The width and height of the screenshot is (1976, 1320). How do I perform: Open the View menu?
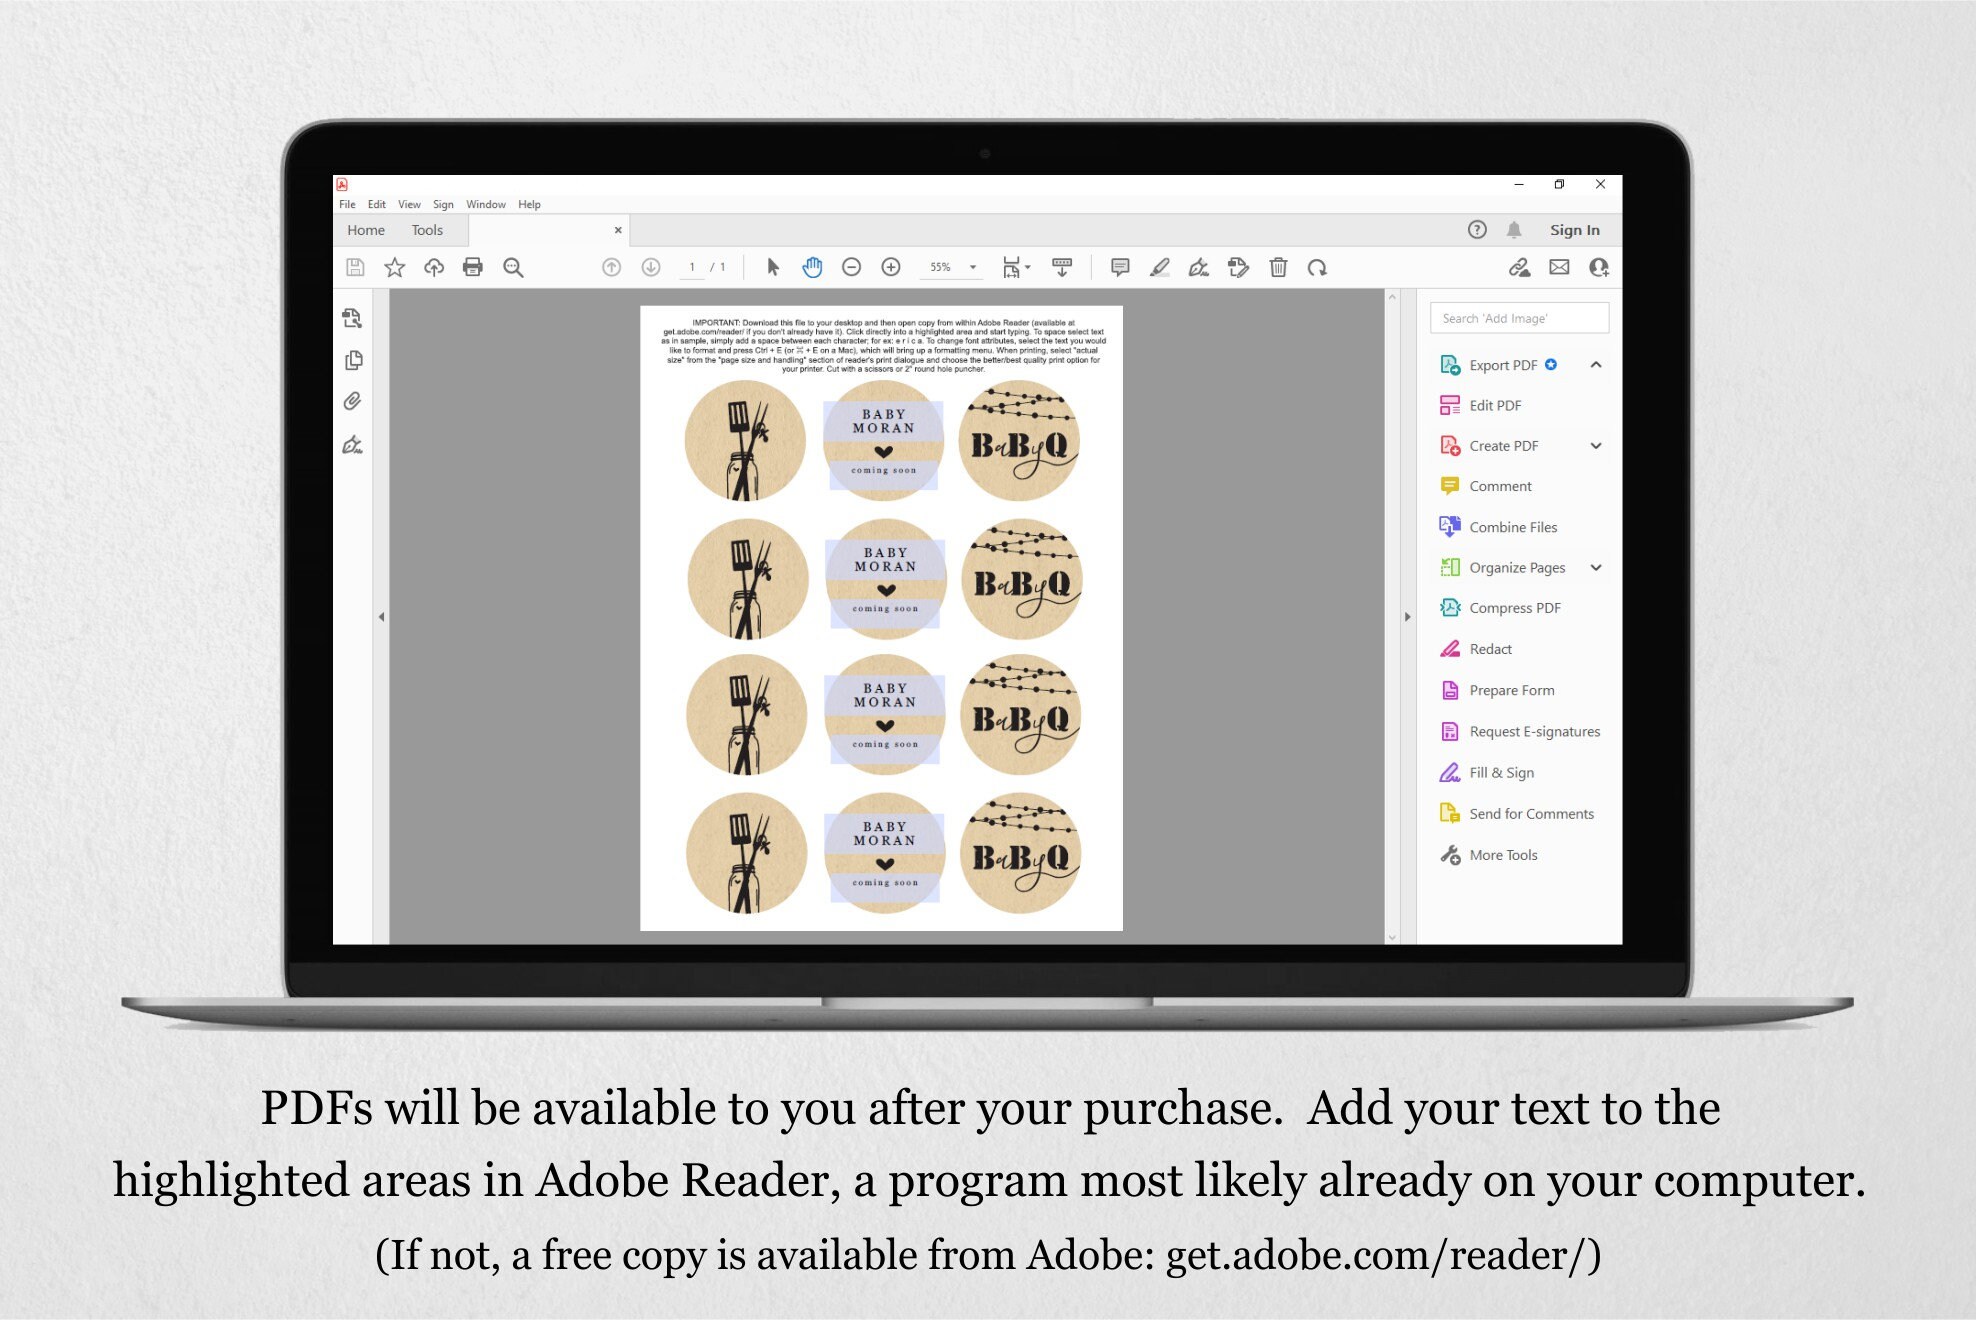tap(410, 204)
